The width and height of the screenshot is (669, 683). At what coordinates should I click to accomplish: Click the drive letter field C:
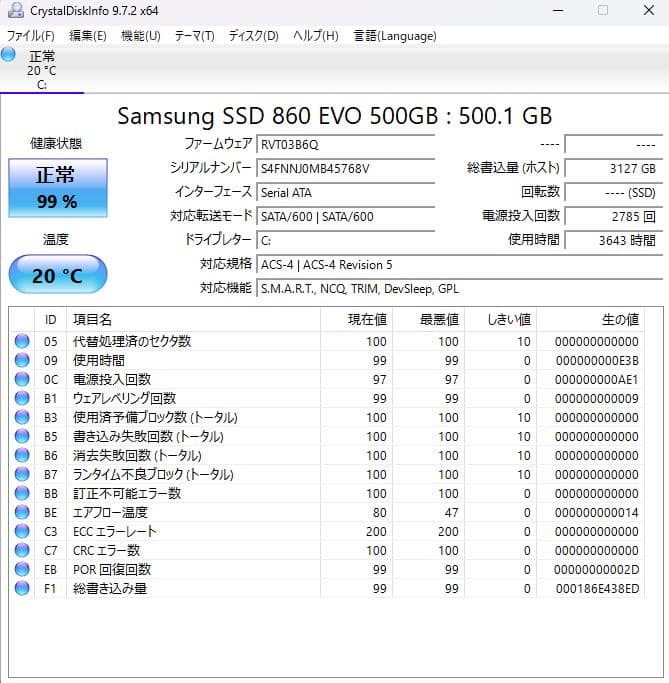[x=346, y=240]
